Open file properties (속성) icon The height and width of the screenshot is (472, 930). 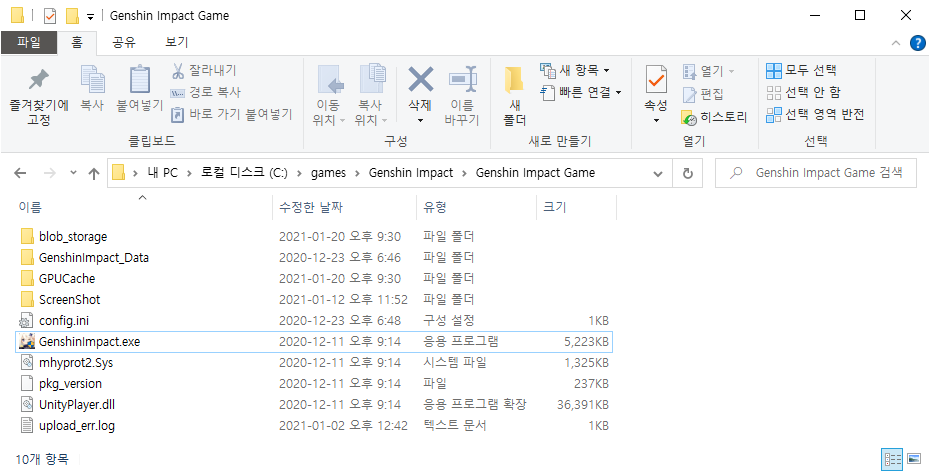pos(656,80)
